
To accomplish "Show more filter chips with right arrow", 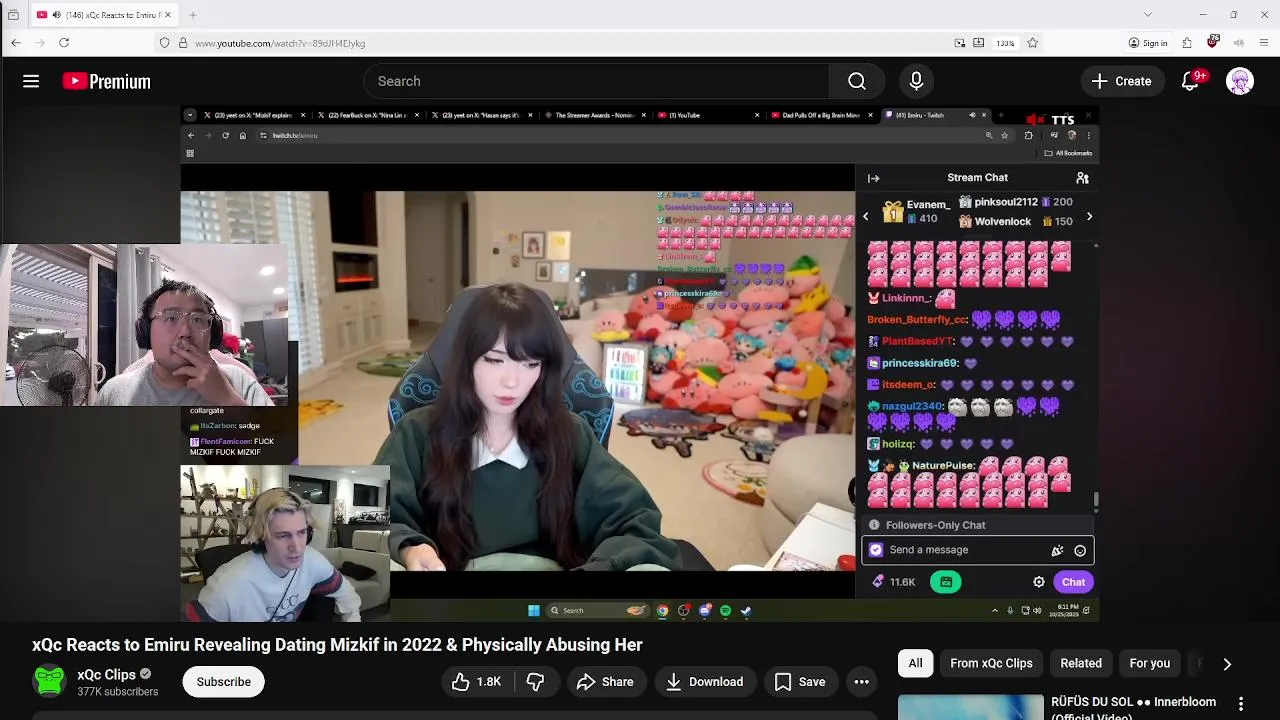I will coord(1227,663).
